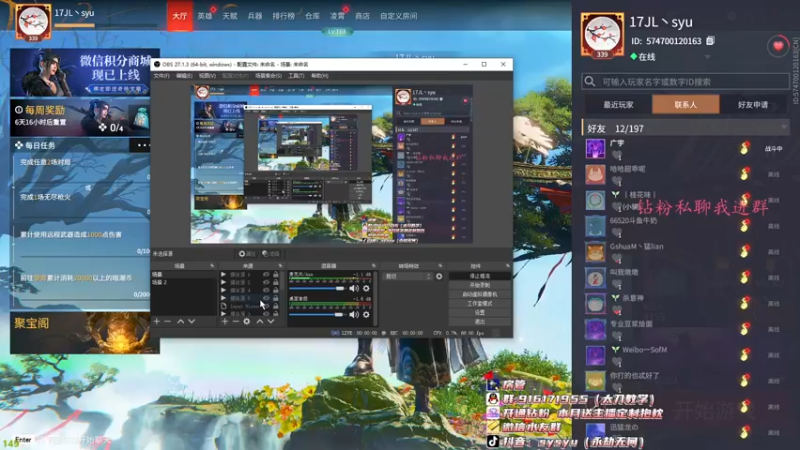Open 设置 settings in OBS controls
This screenshot has width=800, height=450.
point(480,312)
